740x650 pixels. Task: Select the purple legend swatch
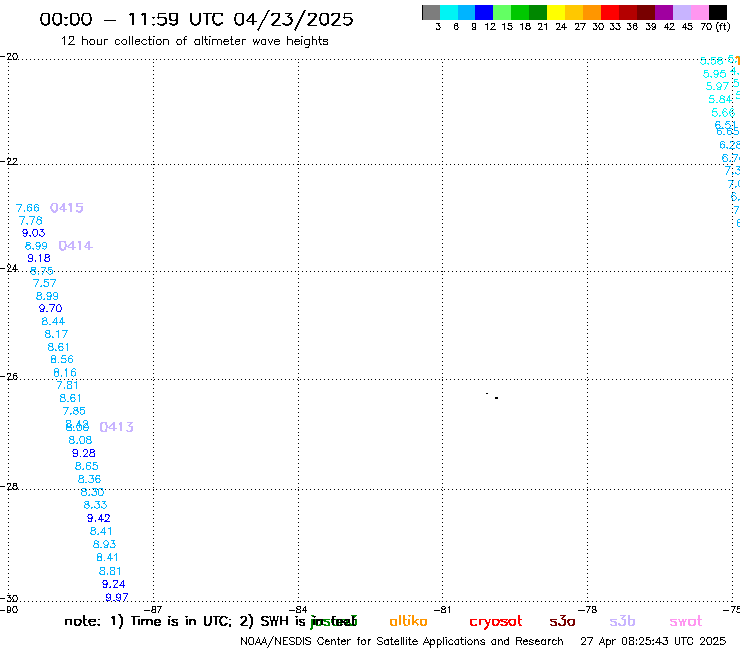click(x=664, y=12)
